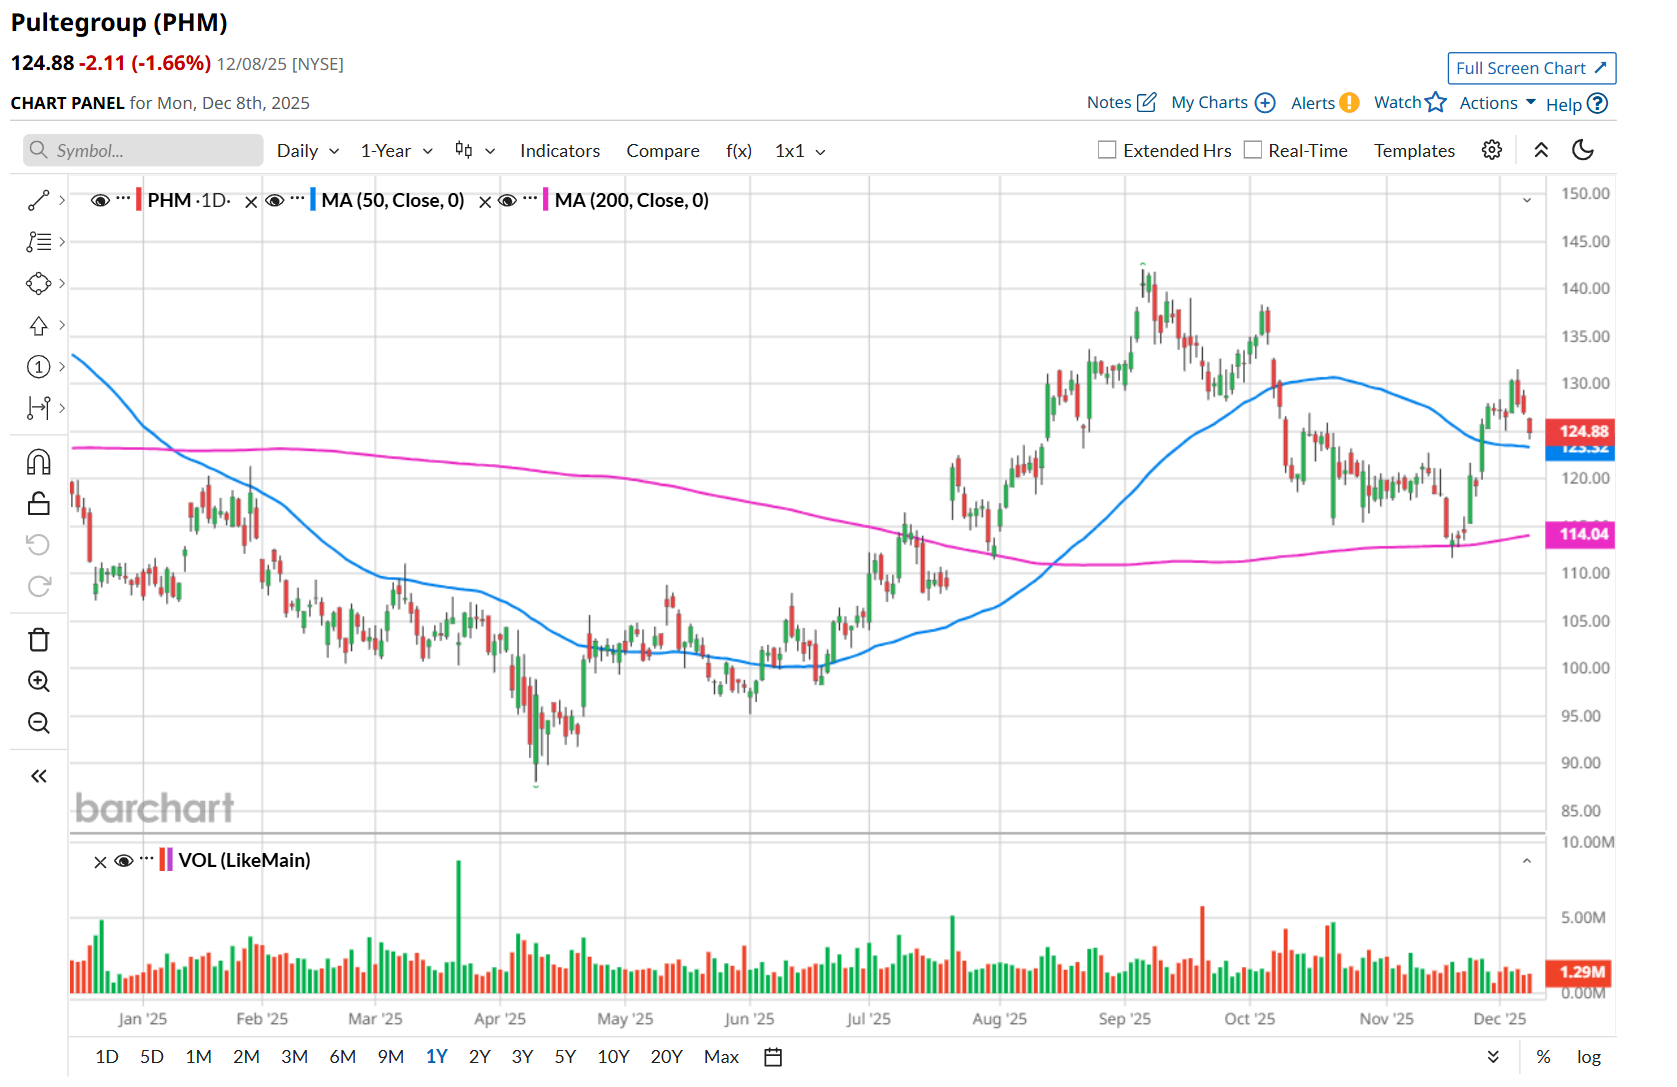The width and height of the screenshot is (1677, 1087).
Task: Switch to dark mode moon icon
Action: tap(1582, 150)
